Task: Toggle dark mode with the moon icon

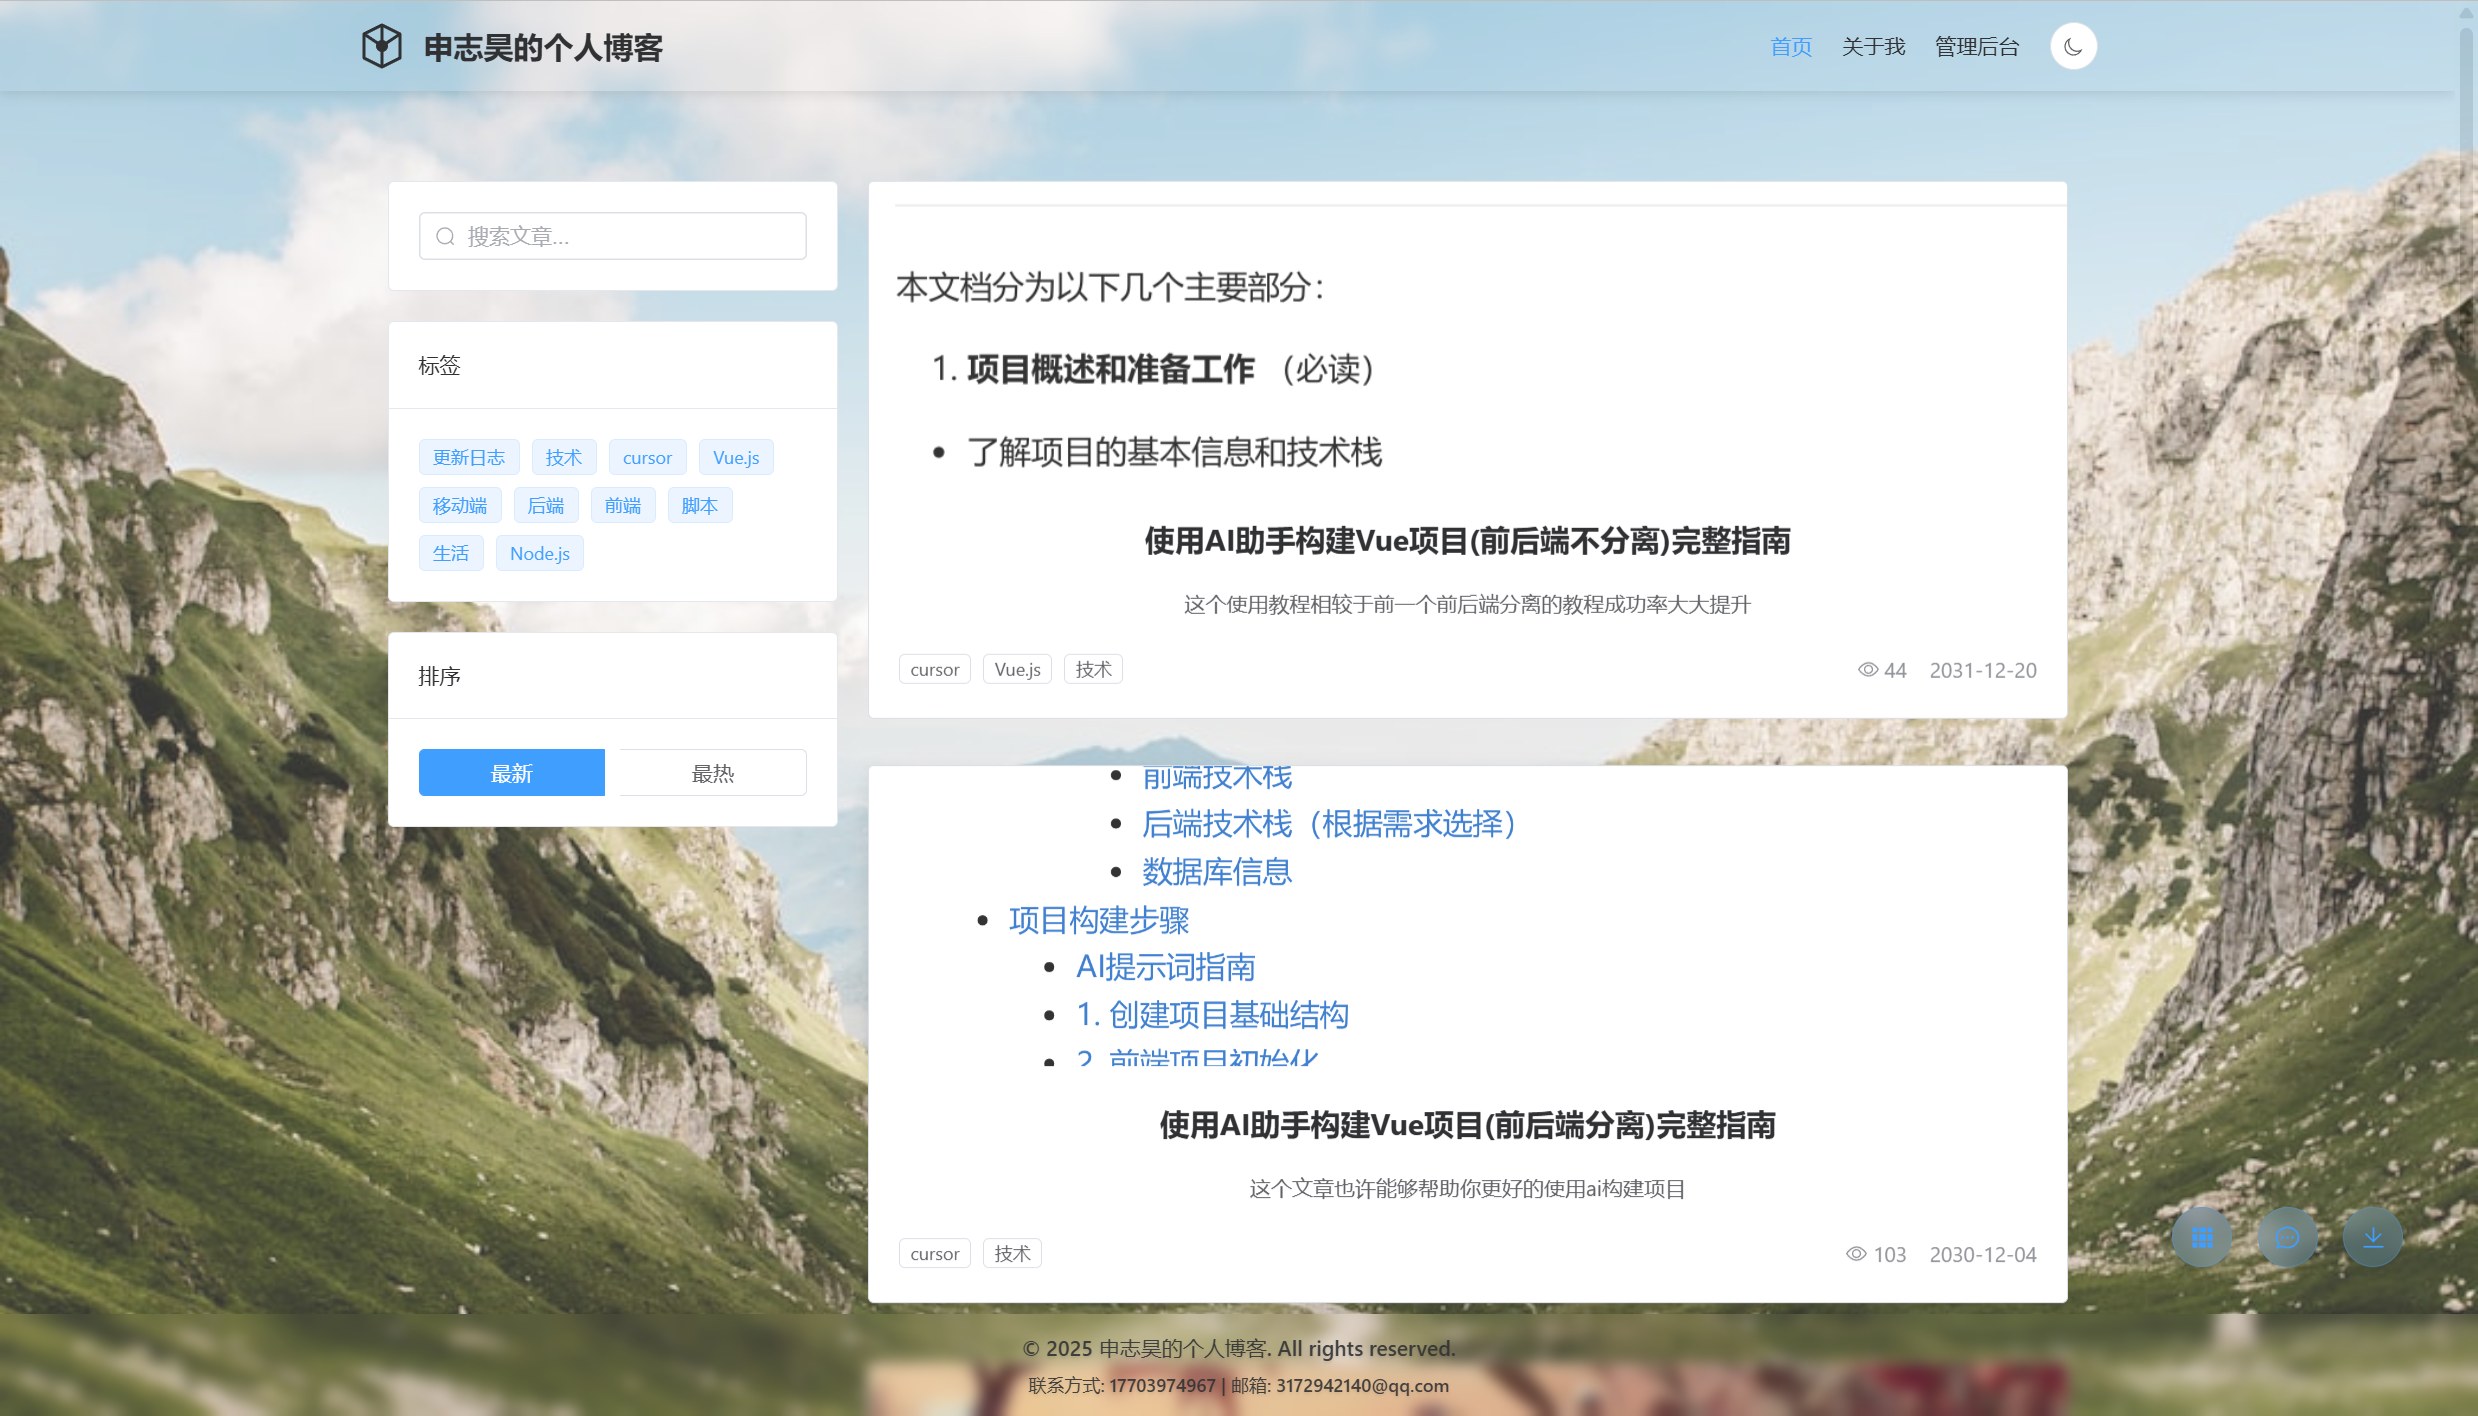Action: point(2073,47)
